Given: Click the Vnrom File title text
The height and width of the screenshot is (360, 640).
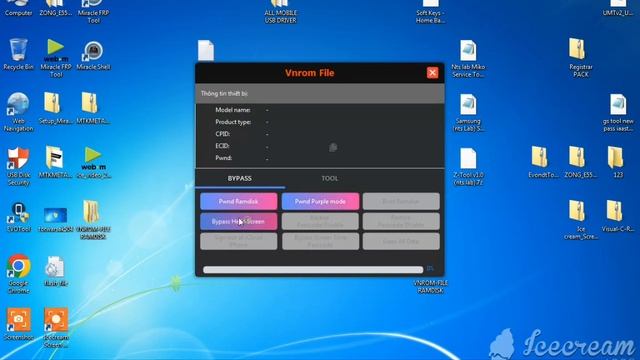Looking at the screenshot, I should [x=309, y=73].
